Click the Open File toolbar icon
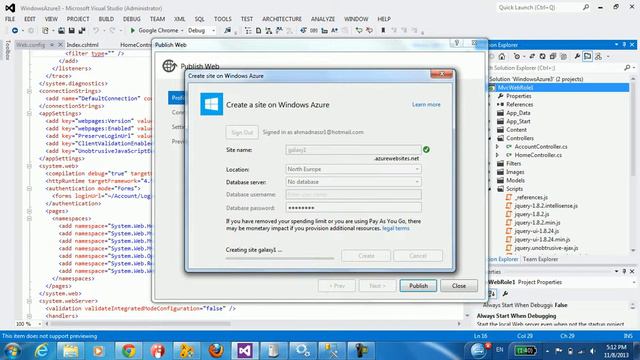This screenshot has width=640, height=360. (x=61, y=31)
